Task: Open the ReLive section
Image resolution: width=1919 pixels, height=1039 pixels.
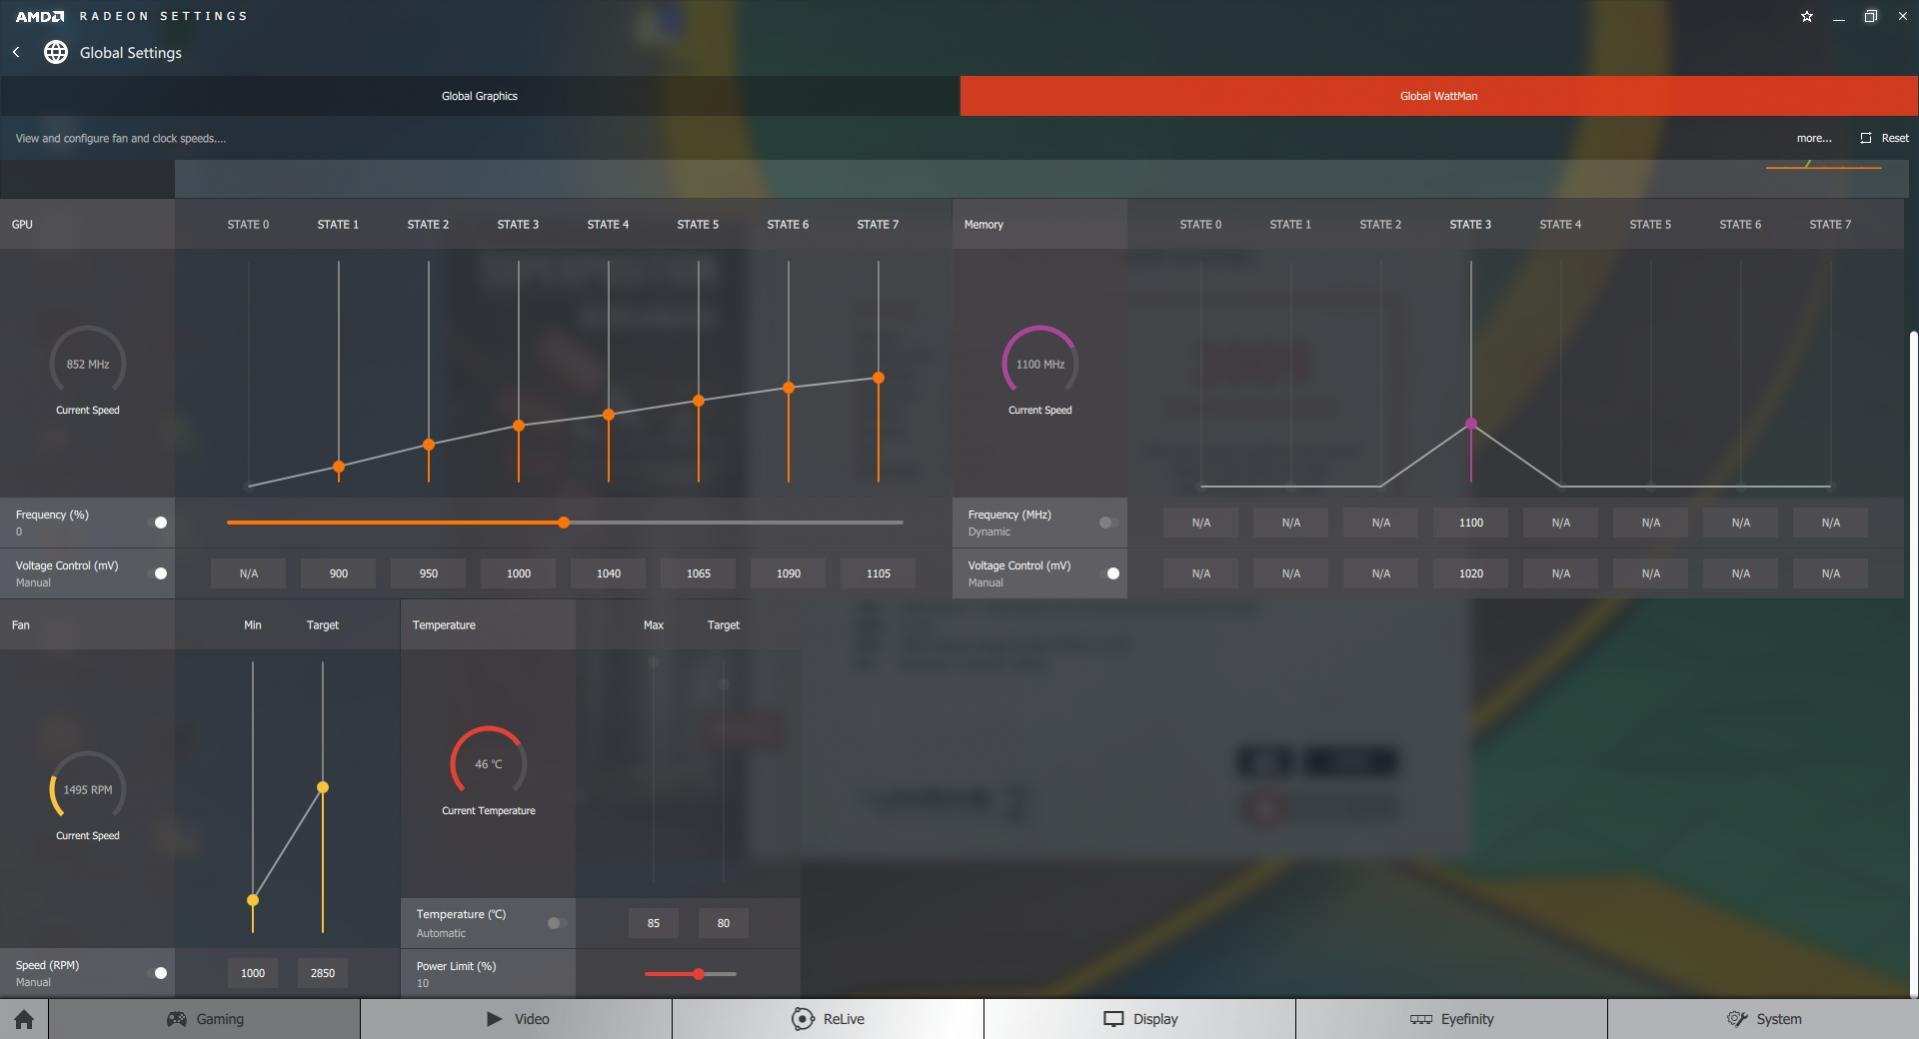Action: click(x=828, y=1019)
